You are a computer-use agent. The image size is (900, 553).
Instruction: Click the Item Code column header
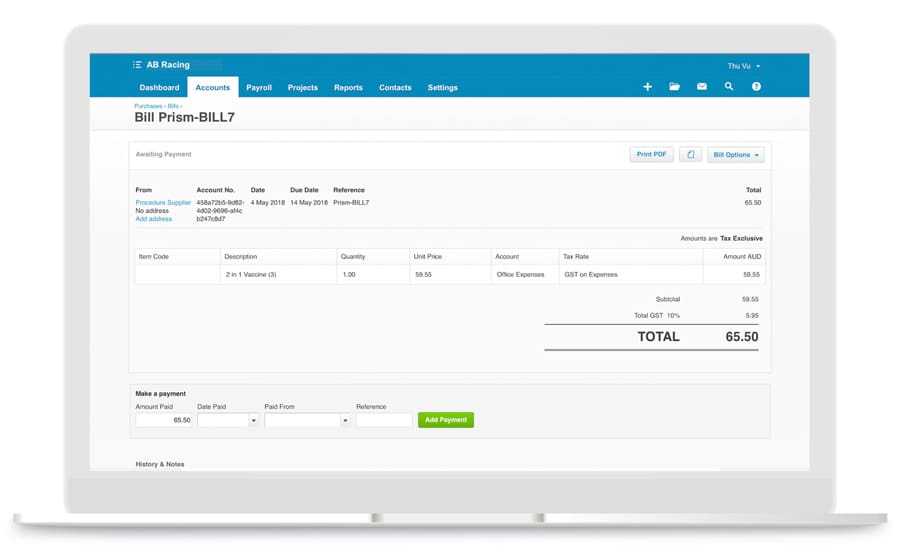click(x=154, y=257)
